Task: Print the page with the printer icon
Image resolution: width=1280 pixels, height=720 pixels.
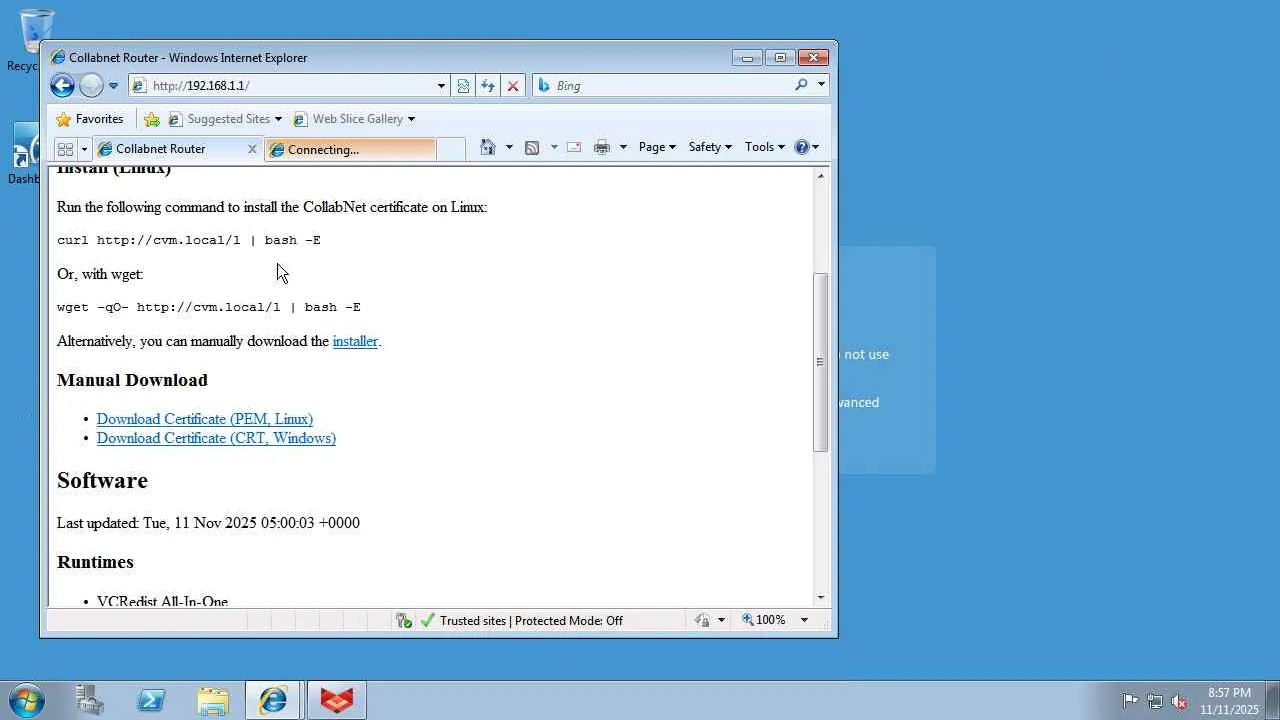Action: 602,147
